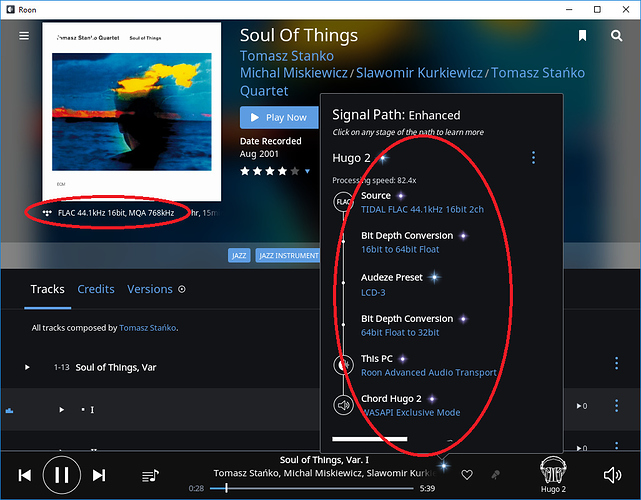Open now playing title Soul of Things, Var. I
The image size is (641, 500).
click(324, 460)
